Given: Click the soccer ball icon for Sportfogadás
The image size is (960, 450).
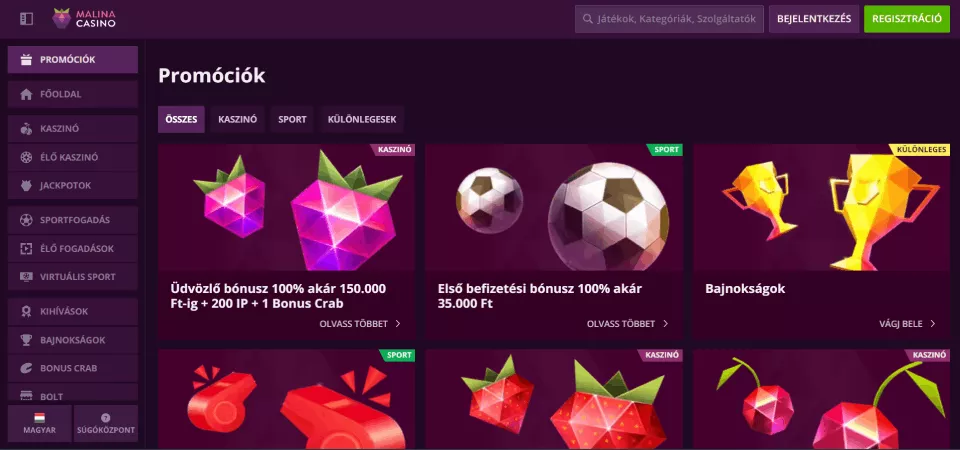Looking at the screenshot, I should click(x=26, y=219).
